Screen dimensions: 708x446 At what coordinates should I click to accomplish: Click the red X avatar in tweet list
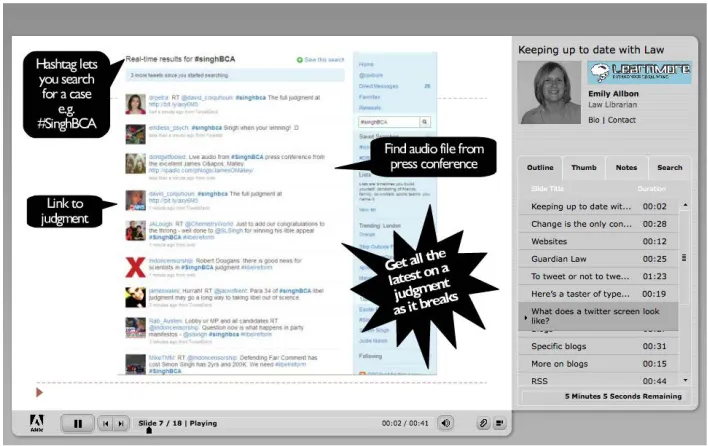135,267
